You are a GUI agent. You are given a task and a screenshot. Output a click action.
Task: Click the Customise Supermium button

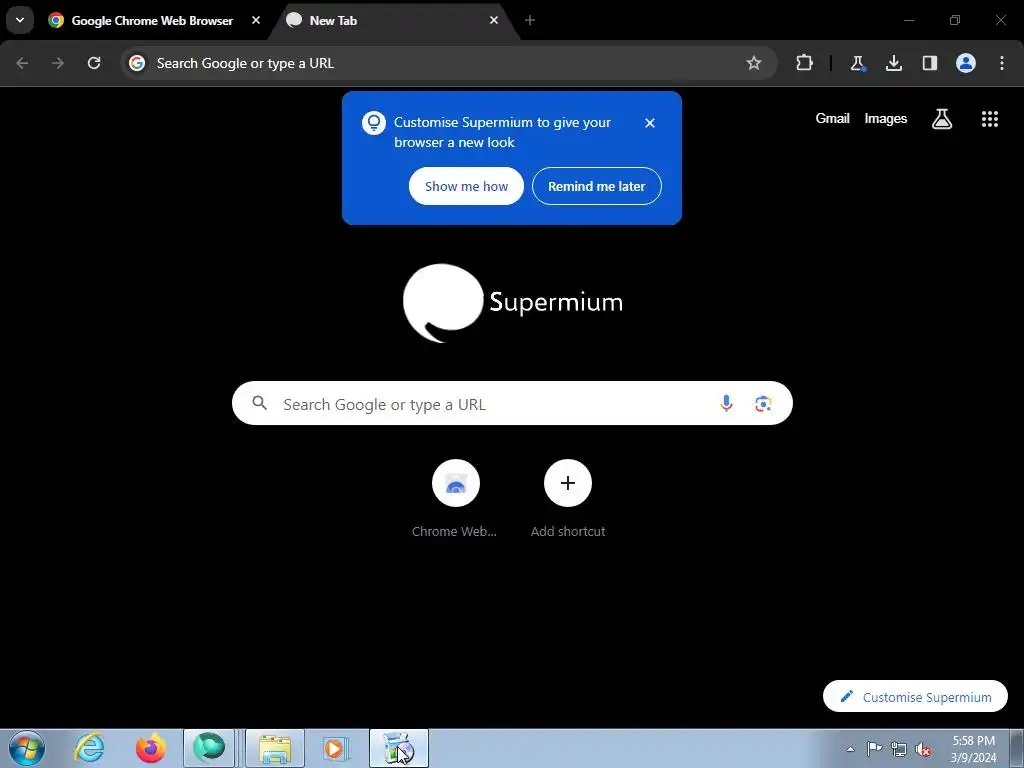[915, 697]
